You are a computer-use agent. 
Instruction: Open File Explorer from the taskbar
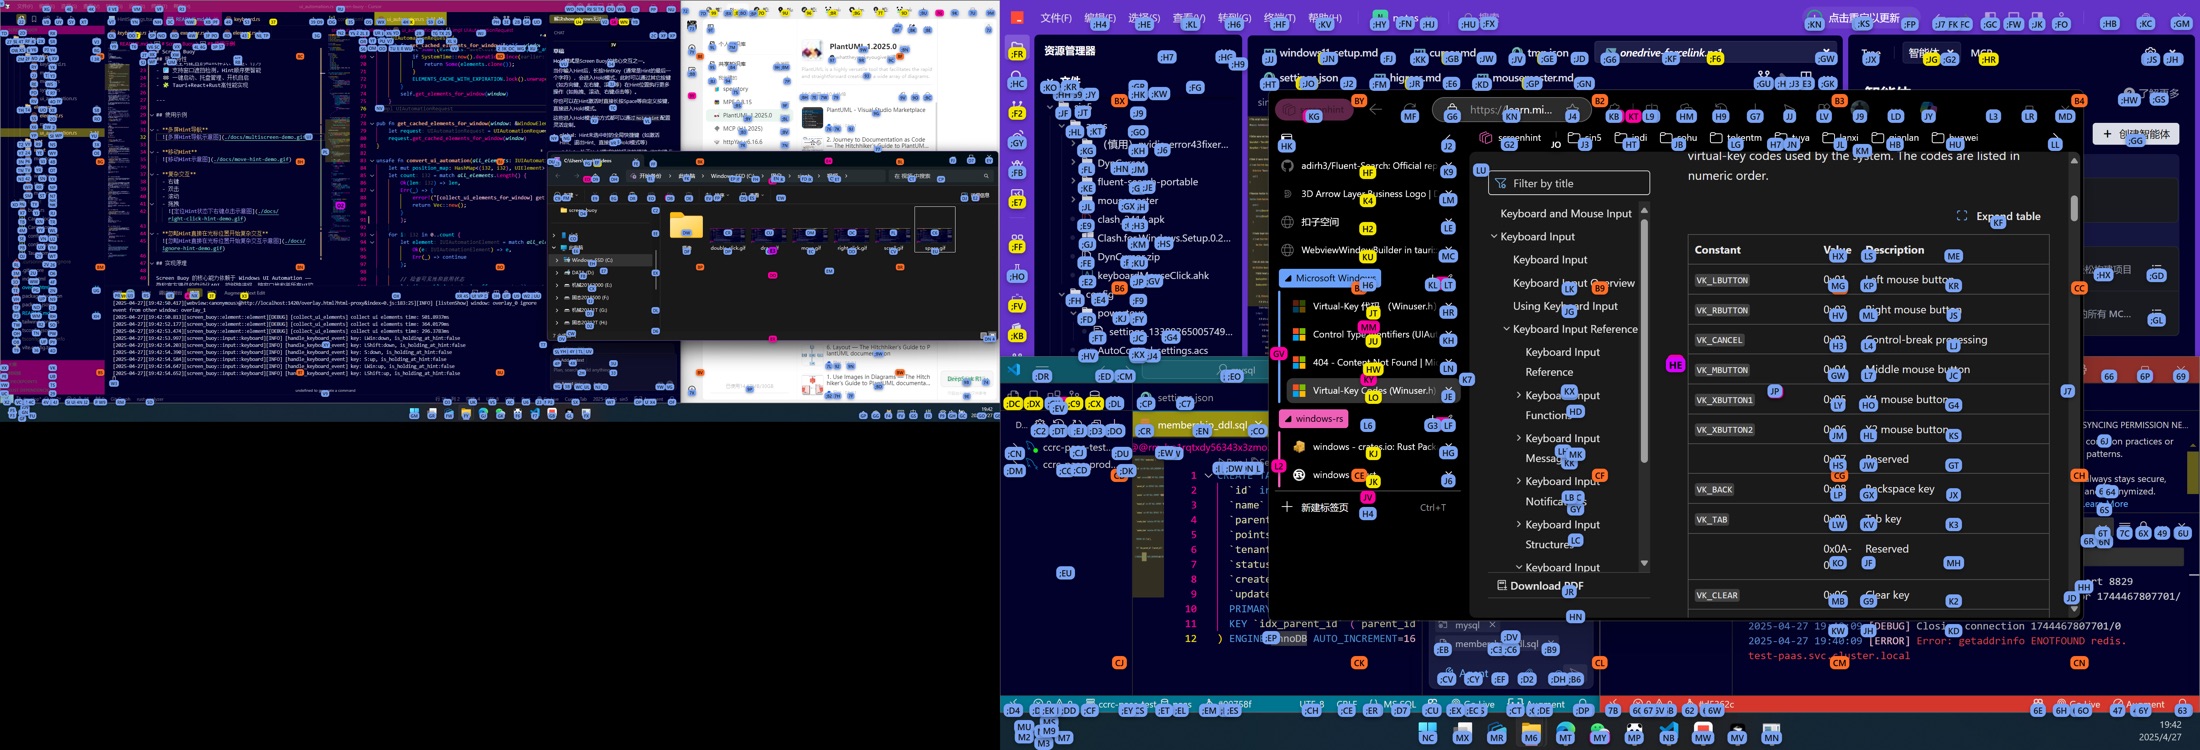click(x=1531, y=733)
